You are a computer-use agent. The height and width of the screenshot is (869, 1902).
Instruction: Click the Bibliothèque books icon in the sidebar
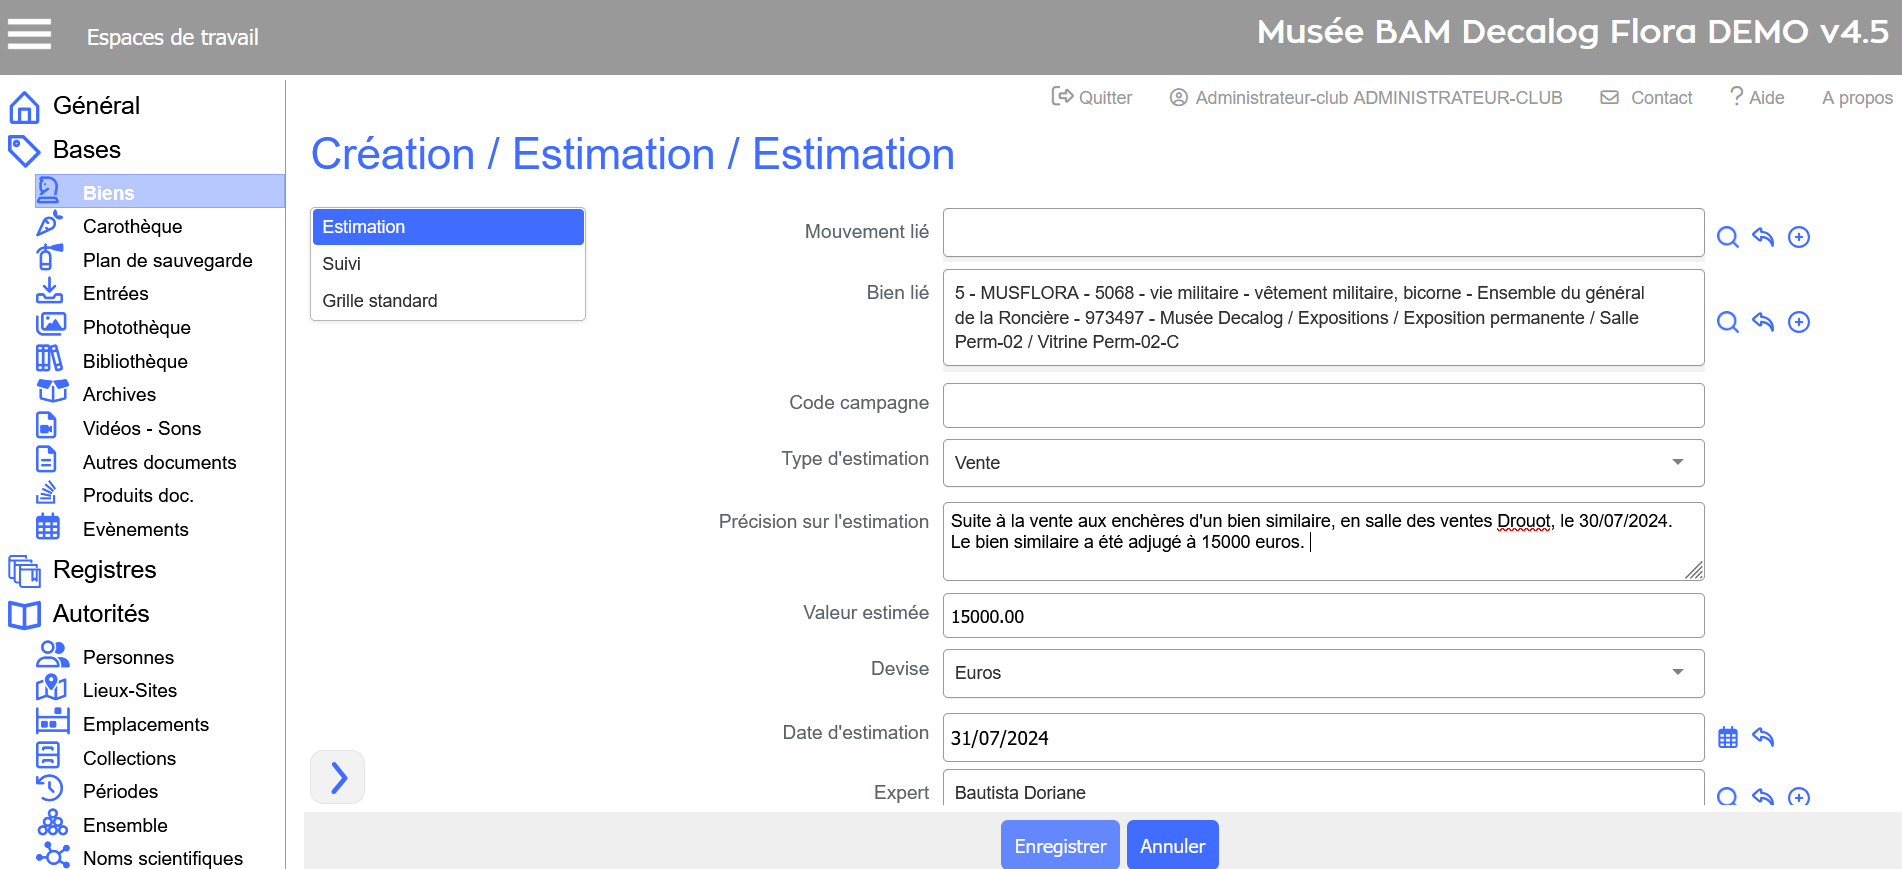coord(50,360)
